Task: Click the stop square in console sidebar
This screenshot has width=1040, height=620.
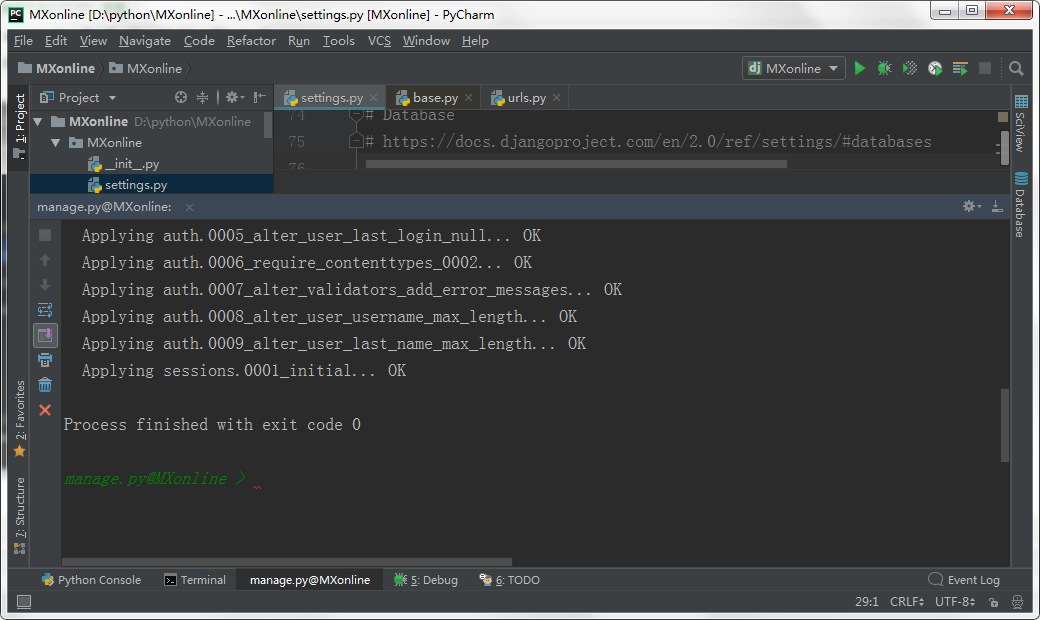Action: click(45, 235)
